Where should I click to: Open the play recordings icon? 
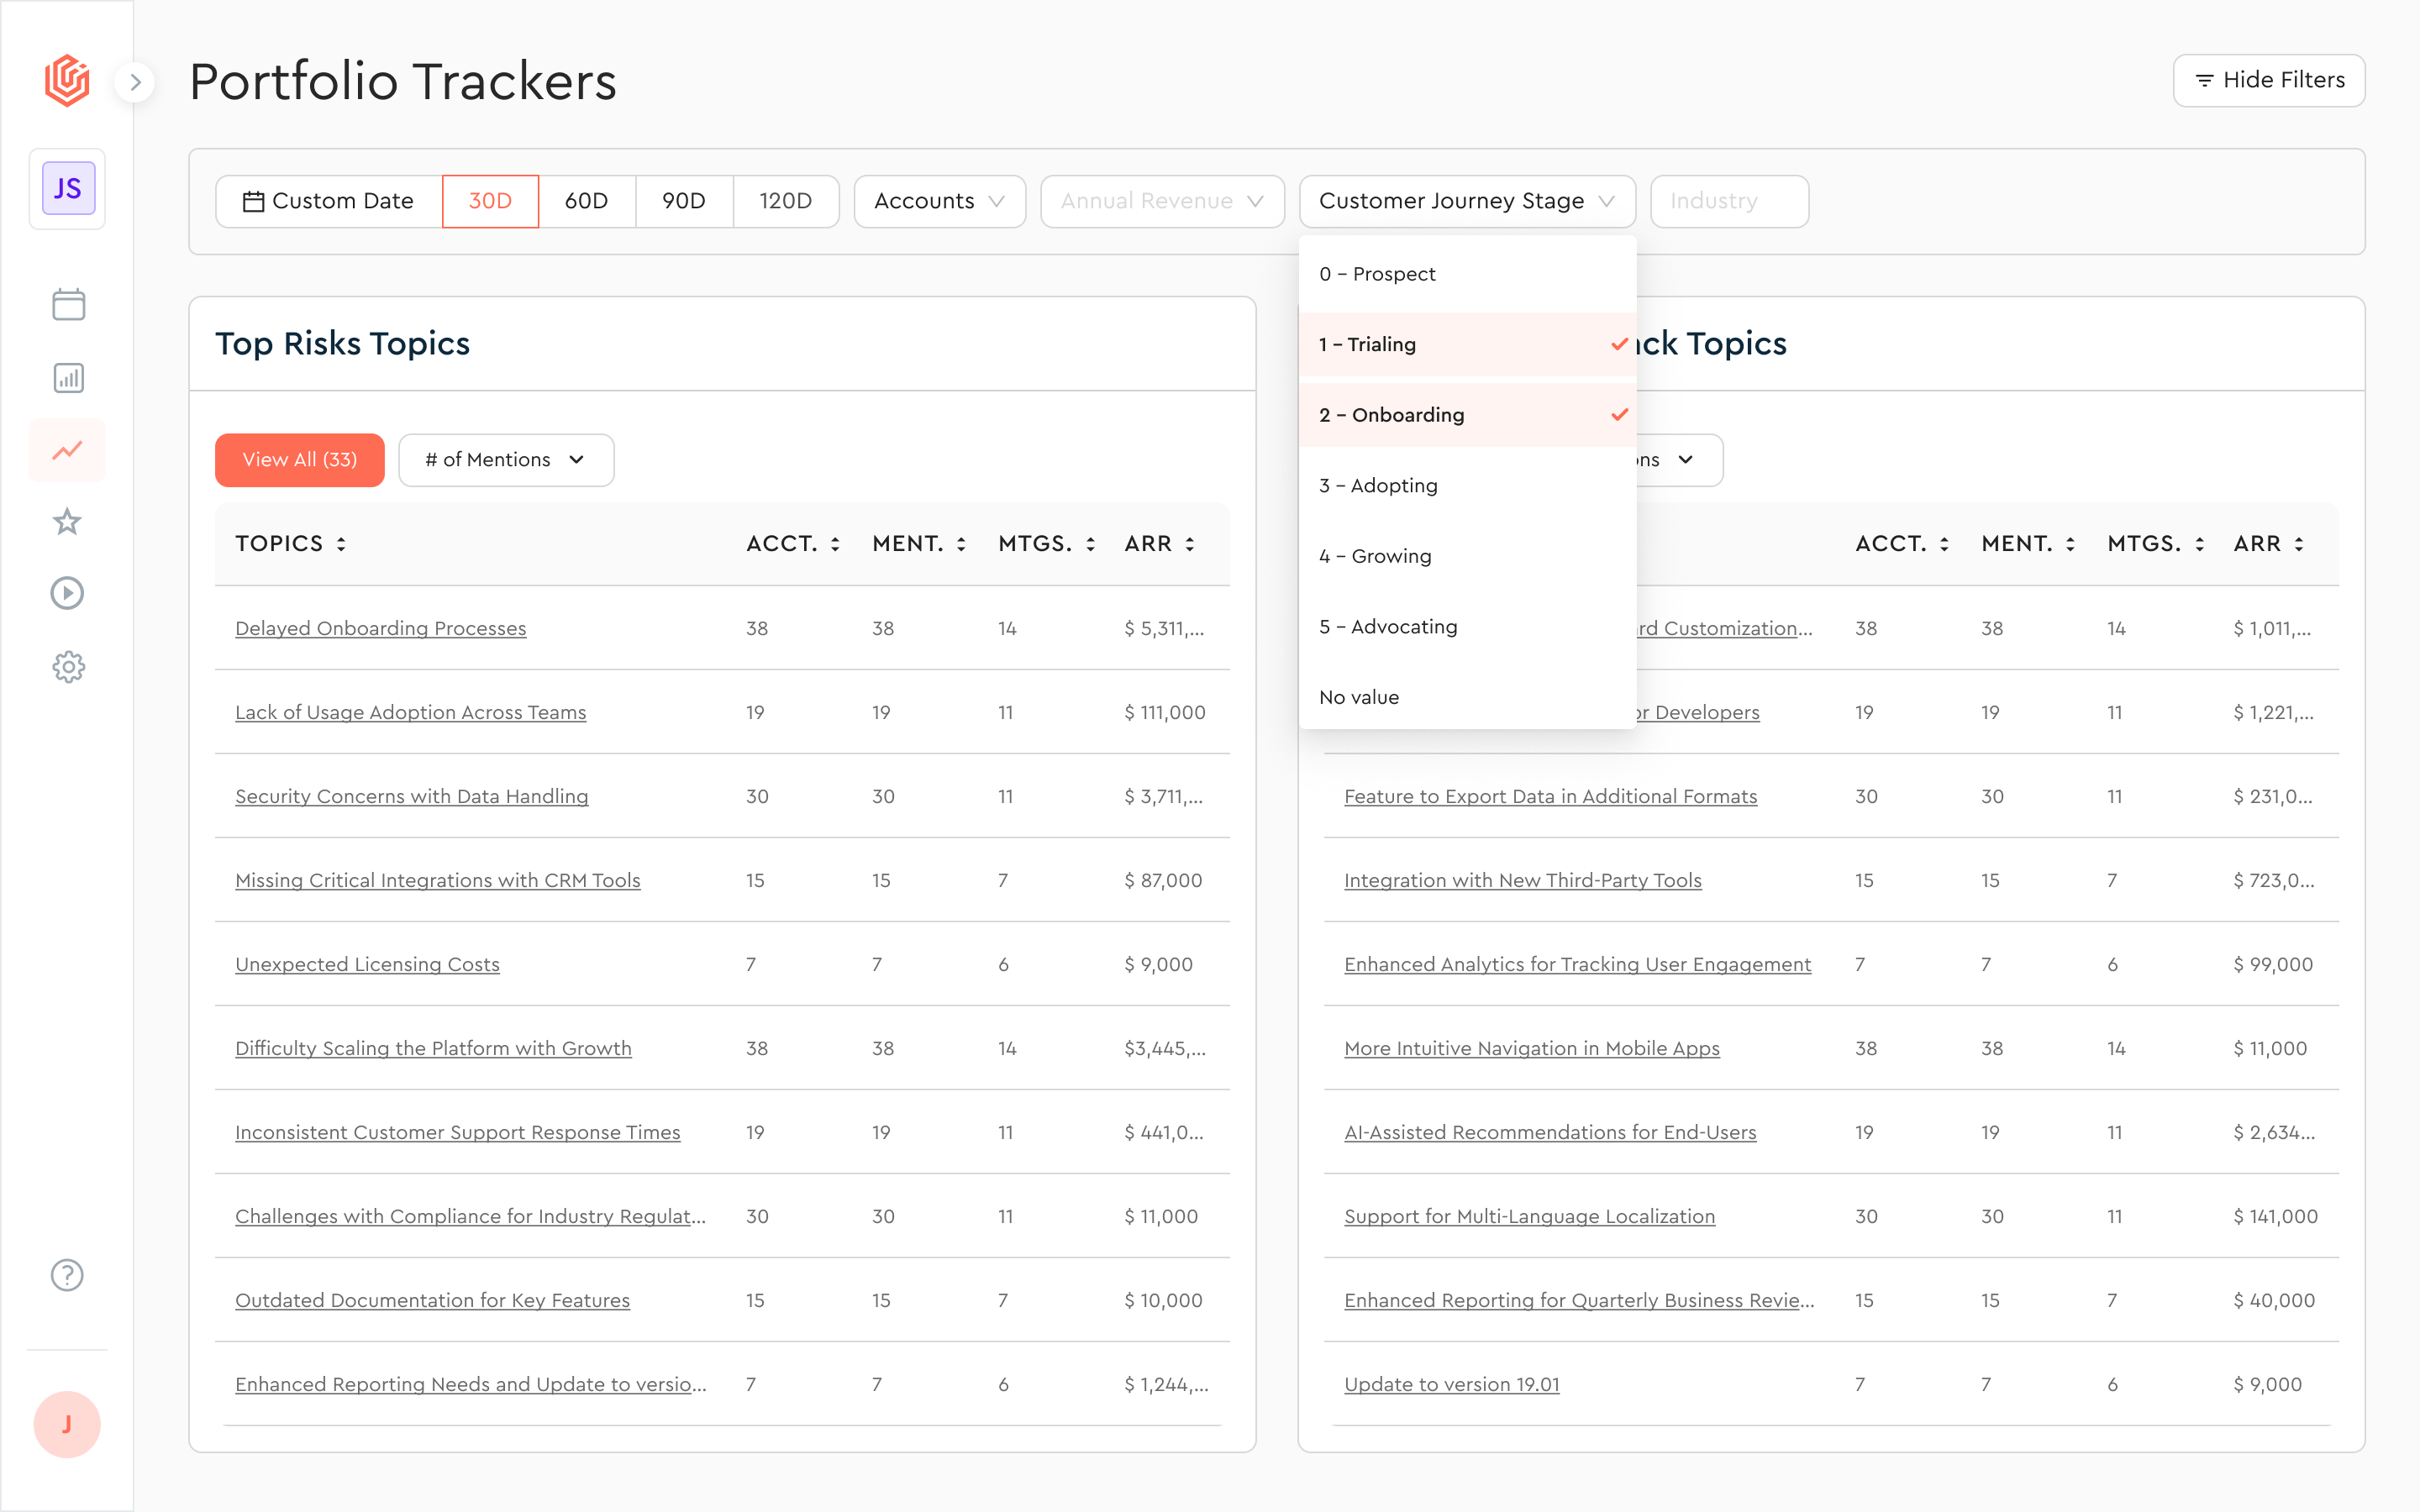(68, 594)
